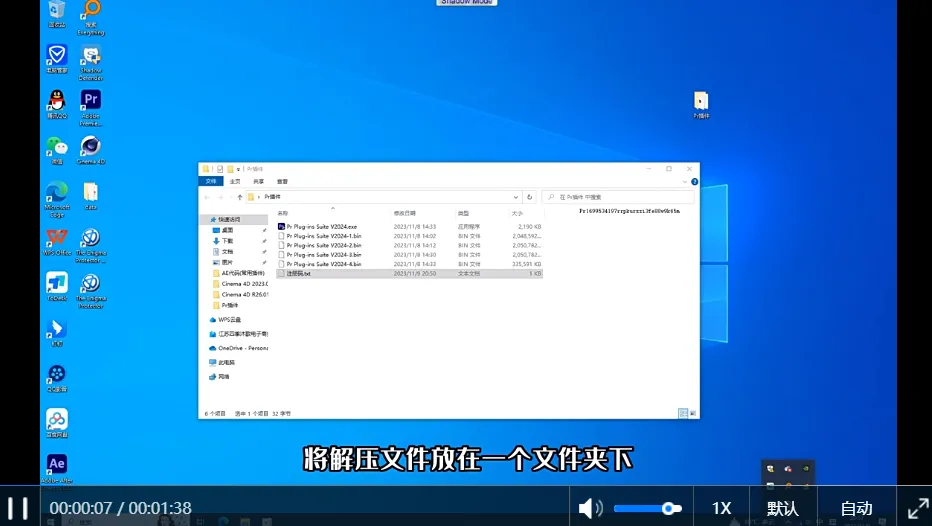932x526 pixels.
Task: Open 桌面 in the navigation pane
Action: [x=227, y=230]
